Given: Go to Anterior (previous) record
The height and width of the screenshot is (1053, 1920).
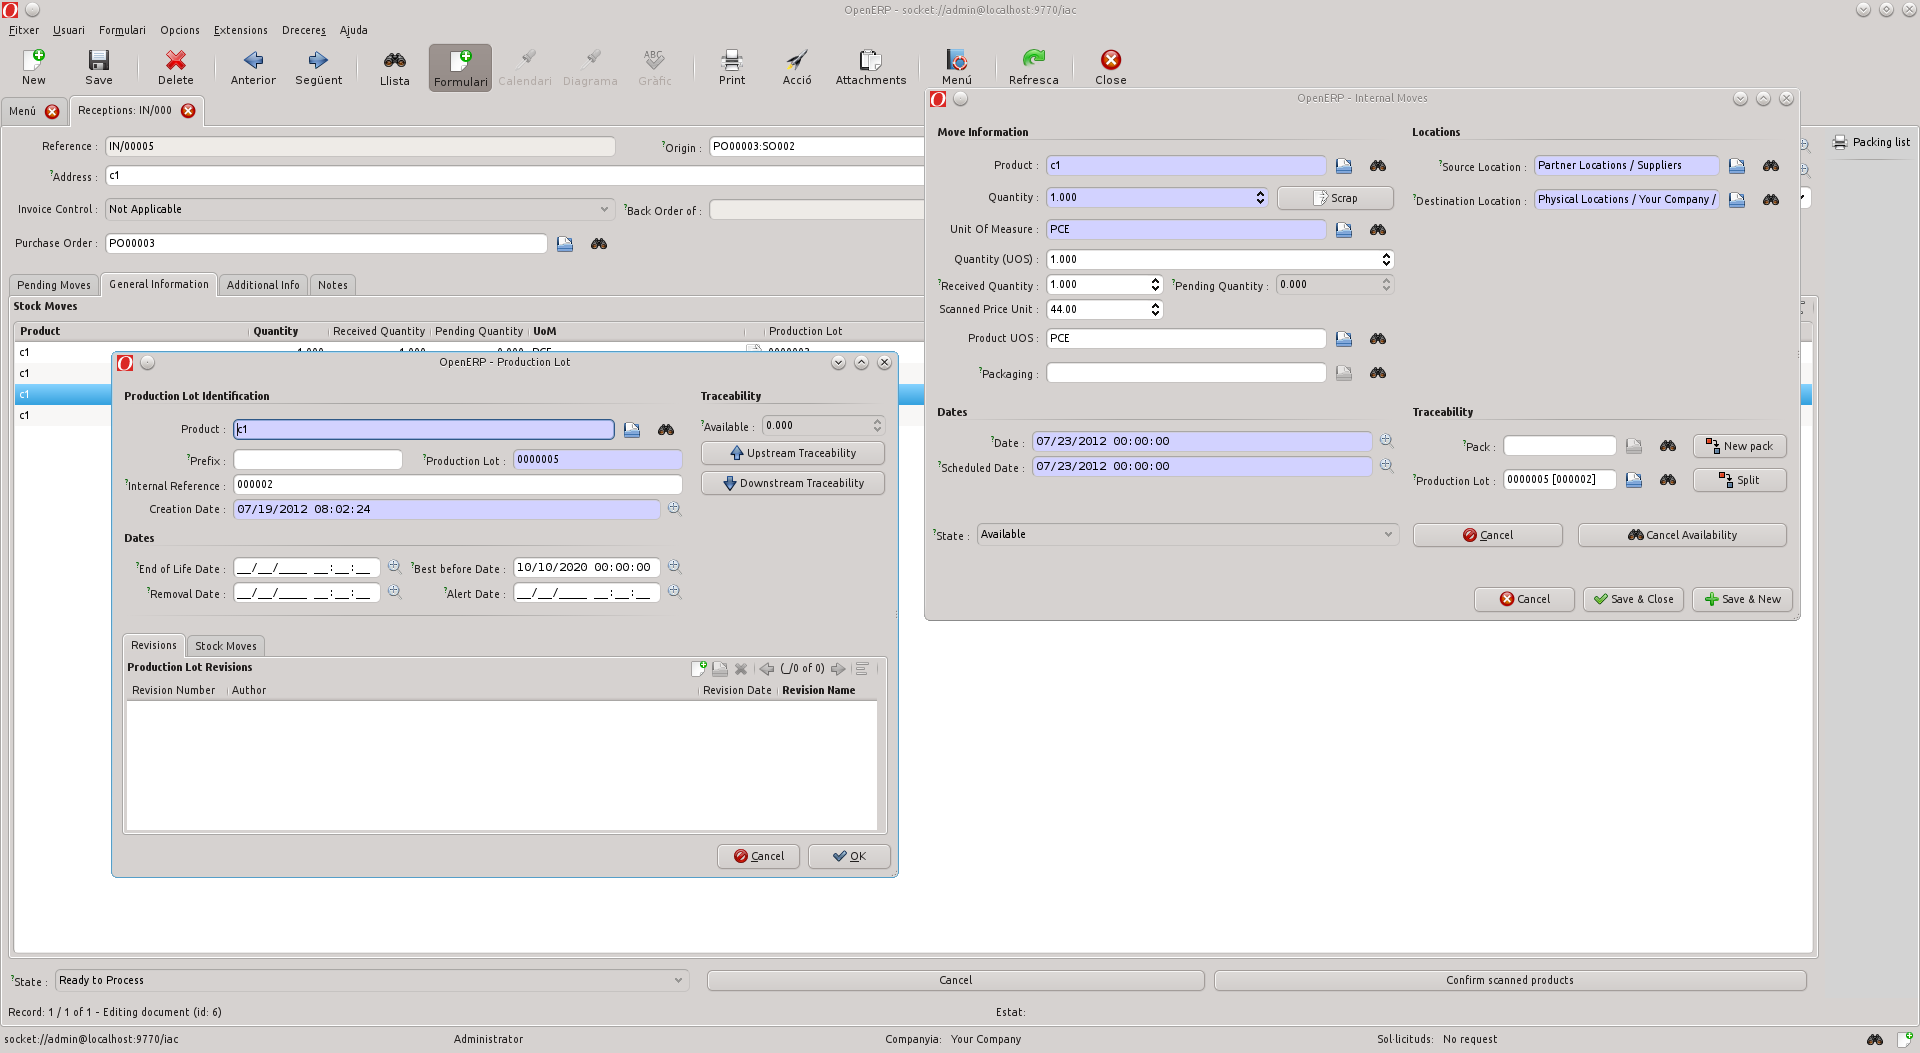Looking at the screenshot, I should pyautogui.click(x=253, y=67).
